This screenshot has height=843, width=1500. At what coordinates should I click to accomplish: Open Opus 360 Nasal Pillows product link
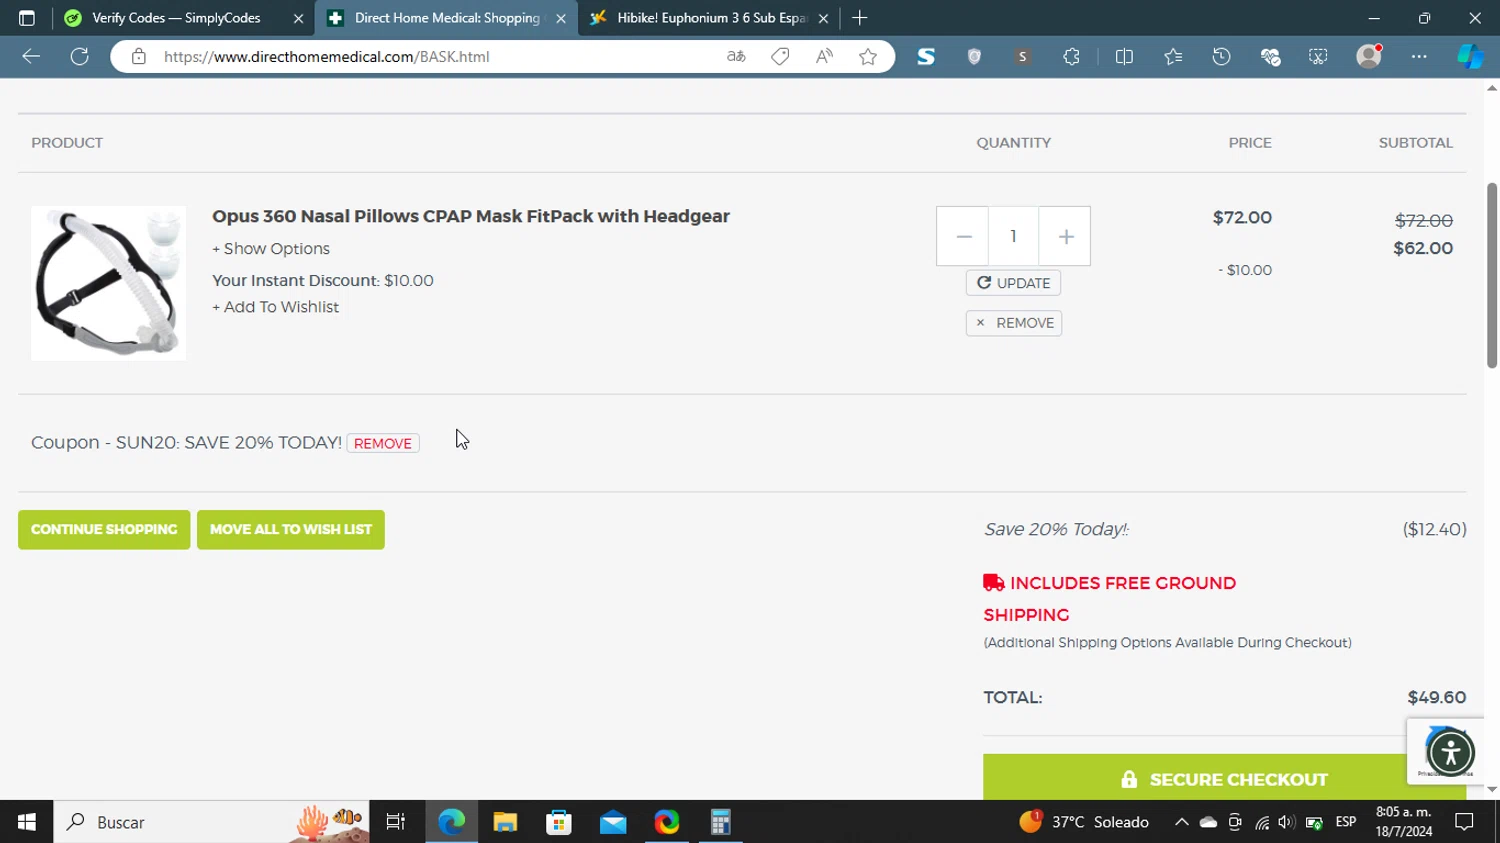coord(471,216)
